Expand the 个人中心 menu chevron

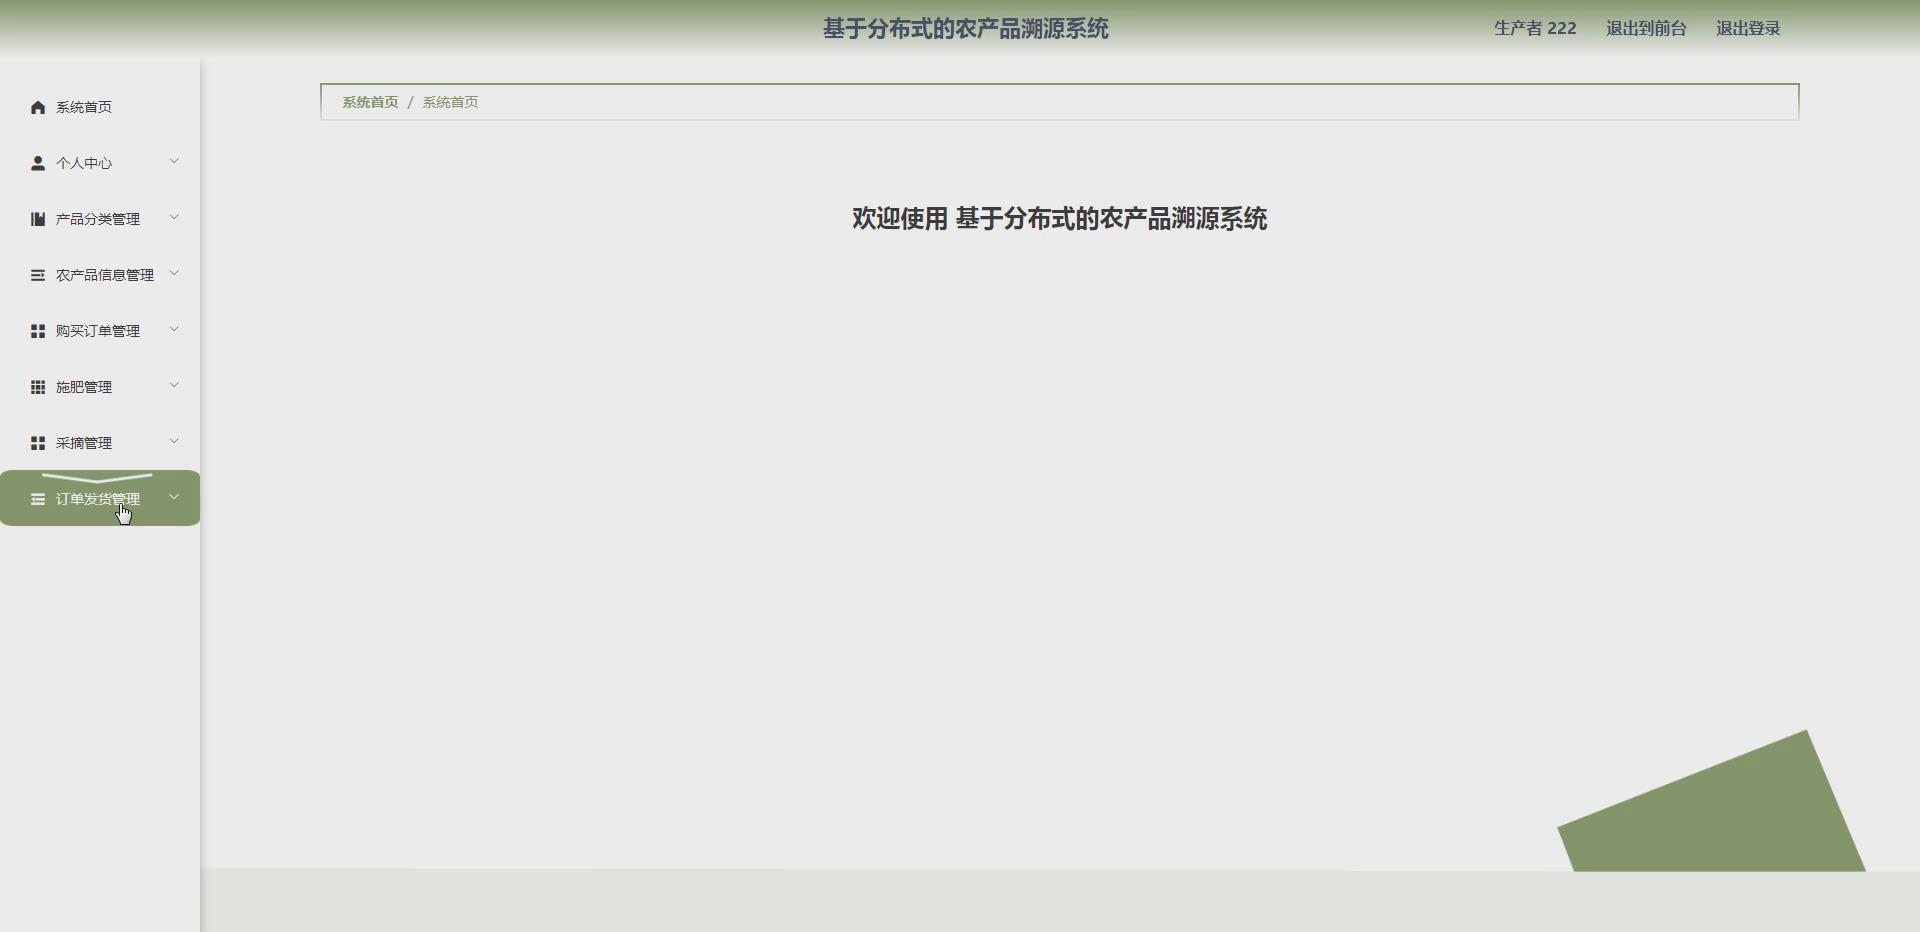pos(175,161)
